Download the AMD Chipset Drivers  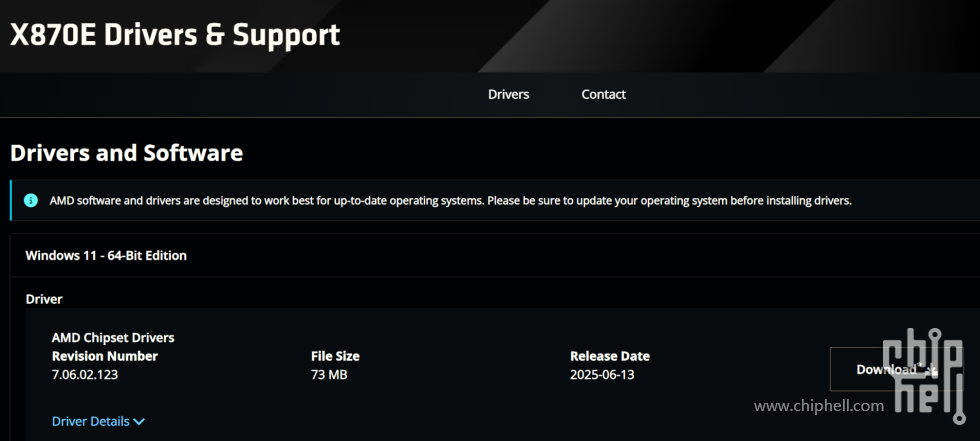pos(896,369)
